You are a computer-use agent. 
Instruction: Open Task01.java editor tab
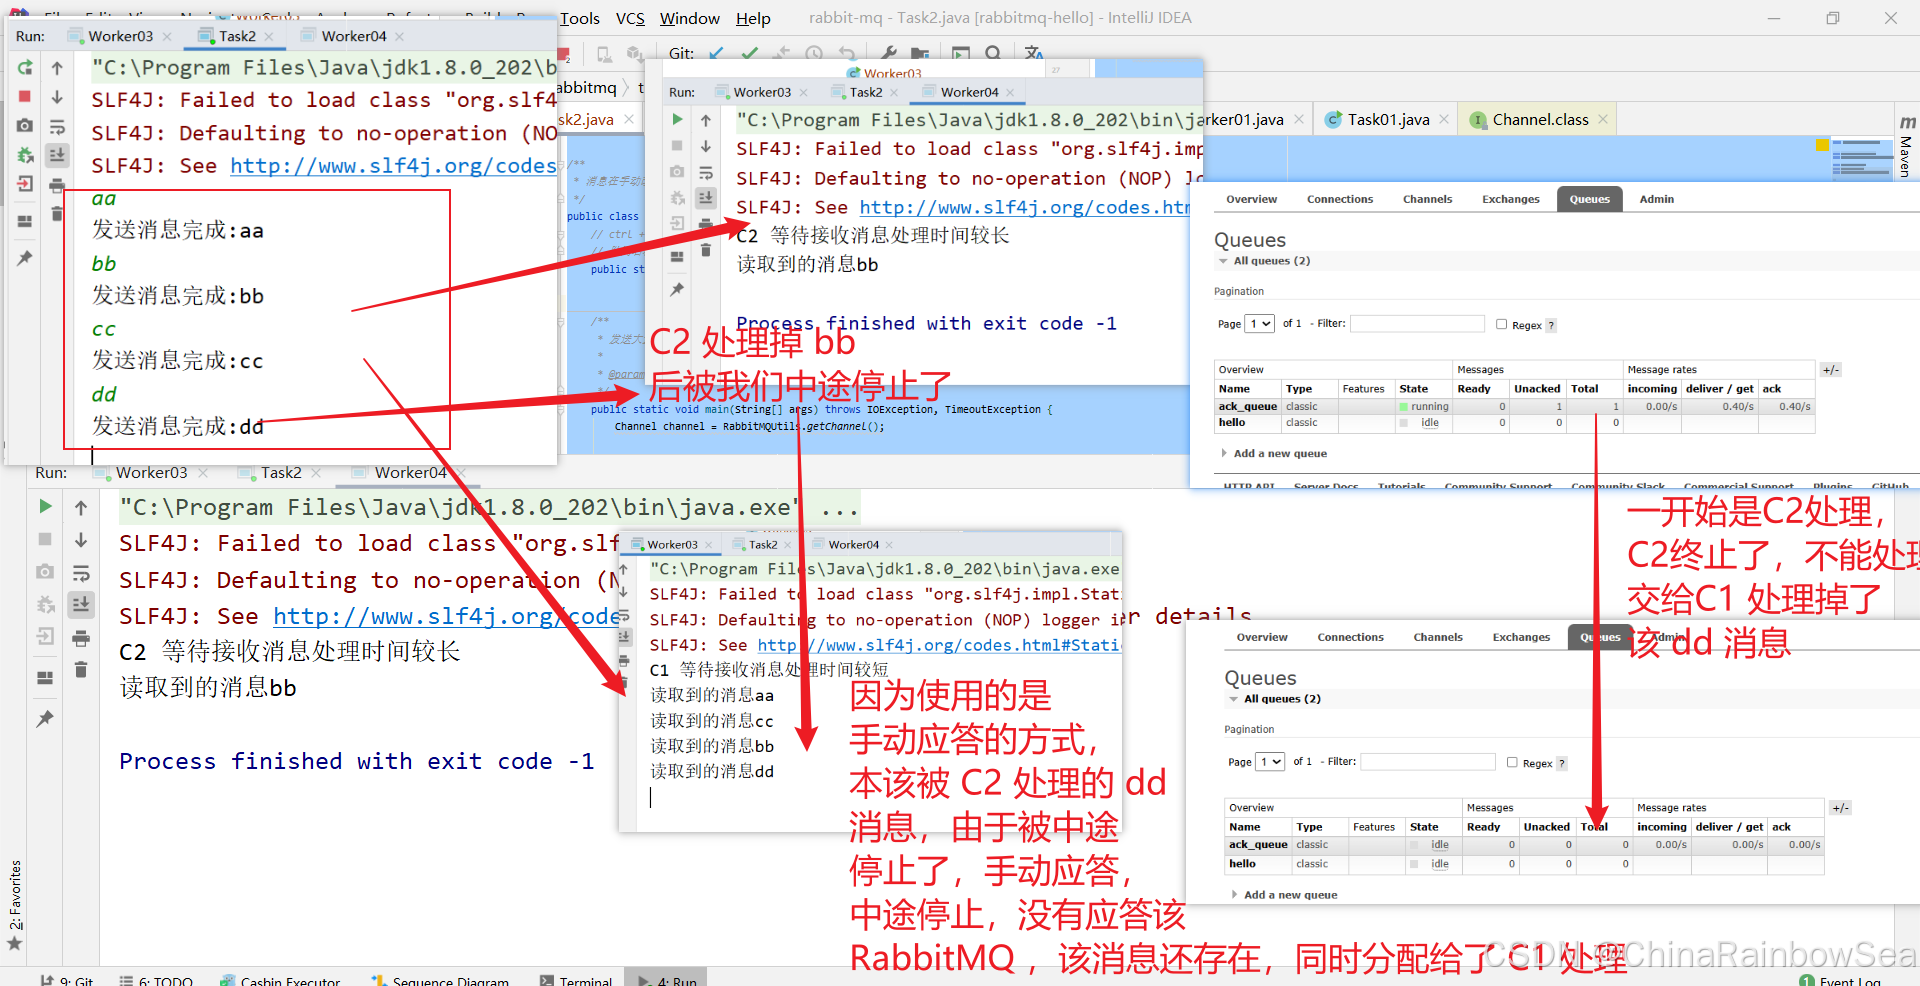(x=1388, y=120)
